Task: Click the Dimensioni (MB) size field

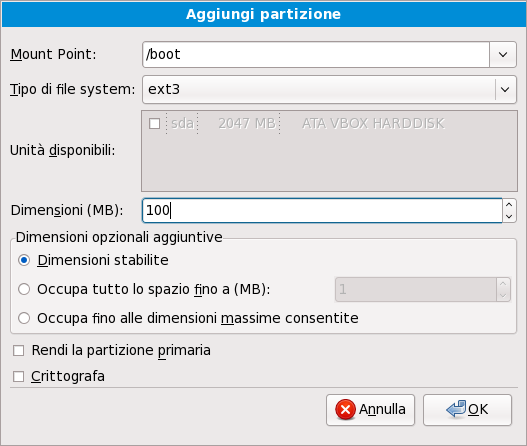Action: (x=322, y=210)
